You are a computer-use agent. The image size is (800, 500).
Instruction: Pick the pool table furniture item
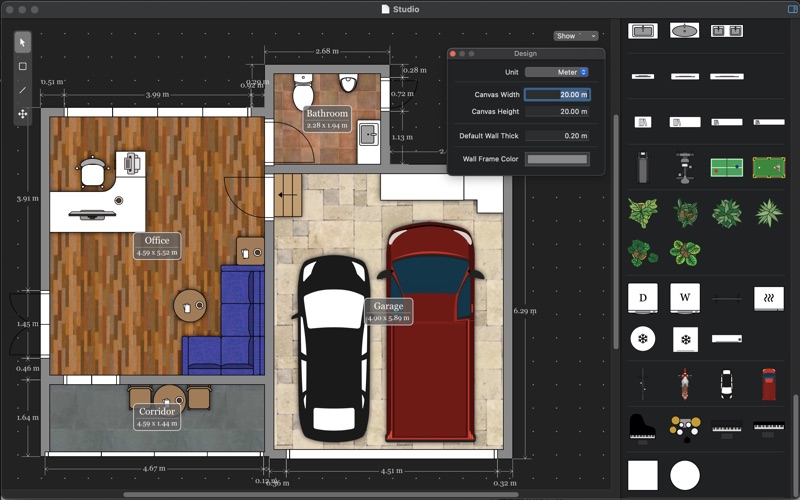coord(768,167)
